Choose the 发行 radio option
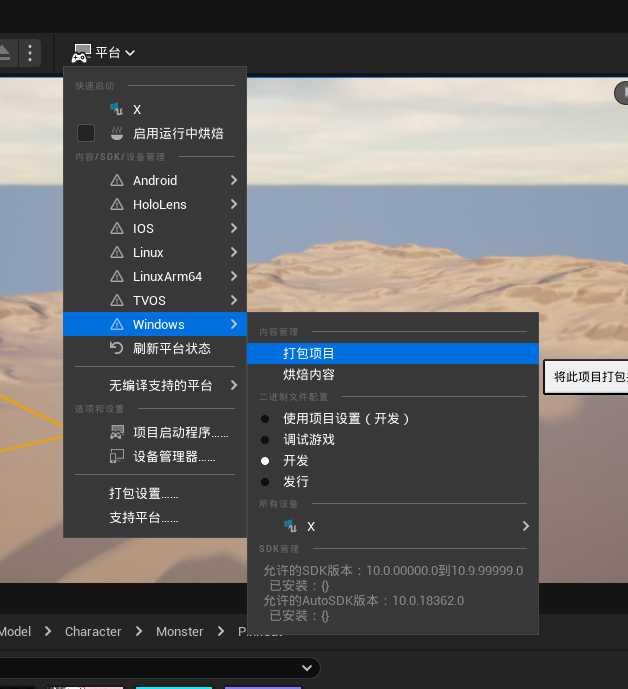Viewport: 628px width, 689px height. pos(265,482)
